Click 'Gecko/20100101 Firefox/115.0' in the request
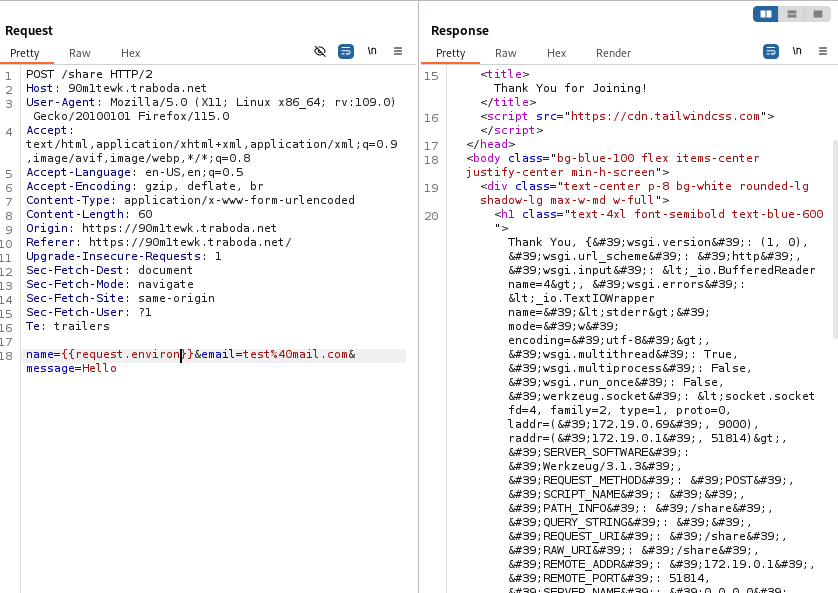 pos(131,116)
